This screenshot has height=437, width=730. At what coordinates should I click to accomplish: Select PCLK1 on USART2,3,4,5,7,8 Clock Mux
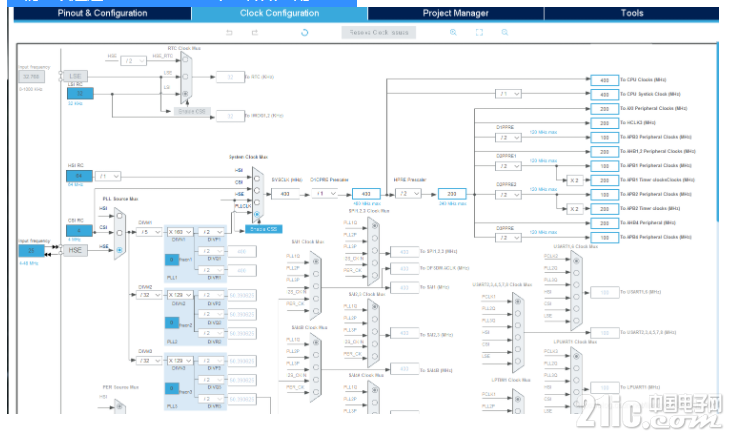(518, 302)
